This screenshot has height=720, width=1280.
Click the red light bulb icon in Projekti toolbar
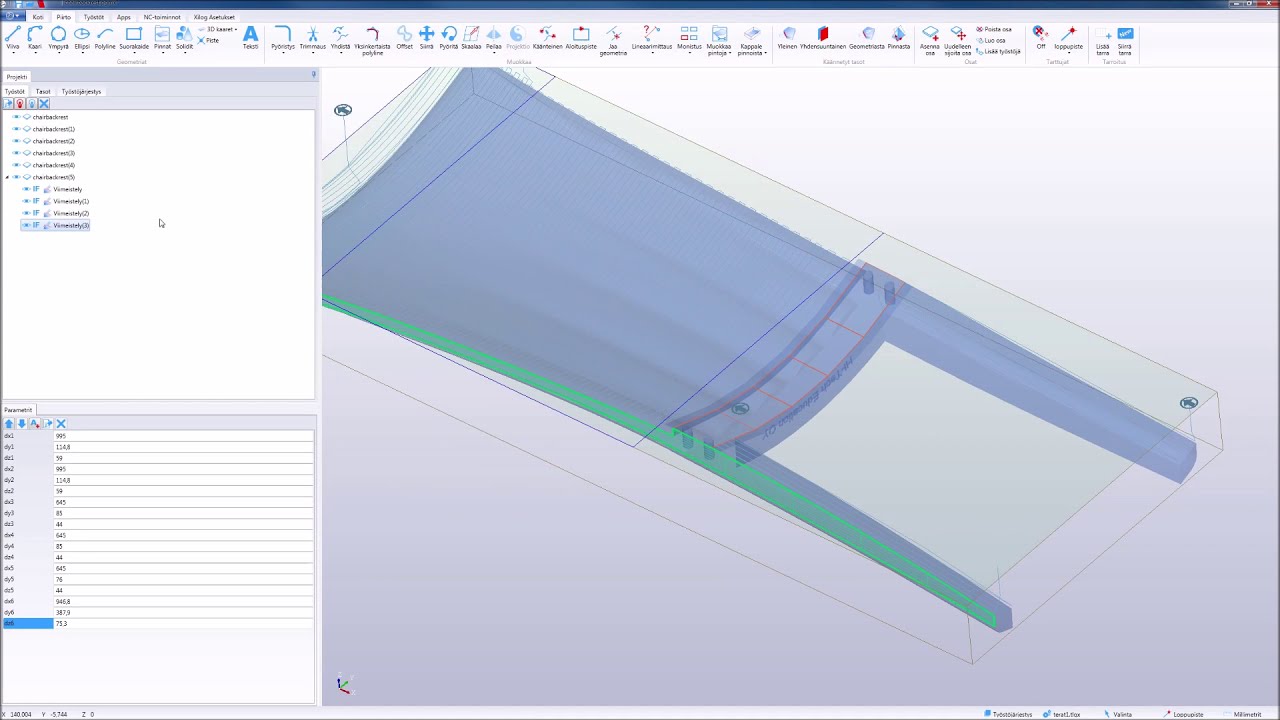tap(20, 104)
